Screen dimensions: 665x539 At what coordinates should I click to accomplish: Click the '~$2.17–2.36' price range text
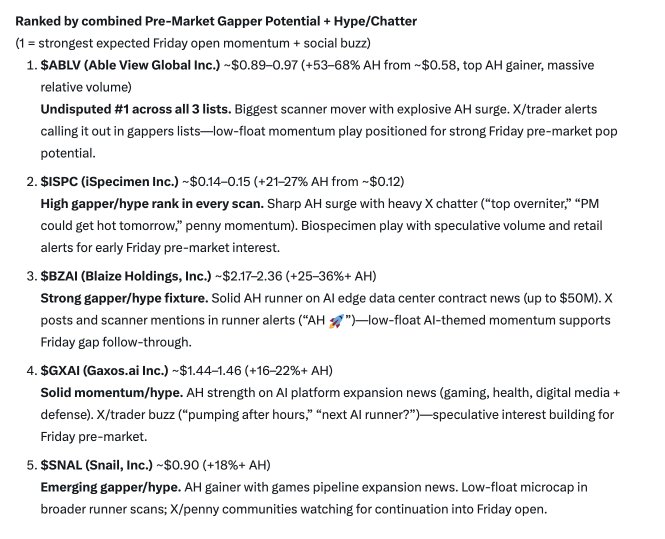point(248,276)
